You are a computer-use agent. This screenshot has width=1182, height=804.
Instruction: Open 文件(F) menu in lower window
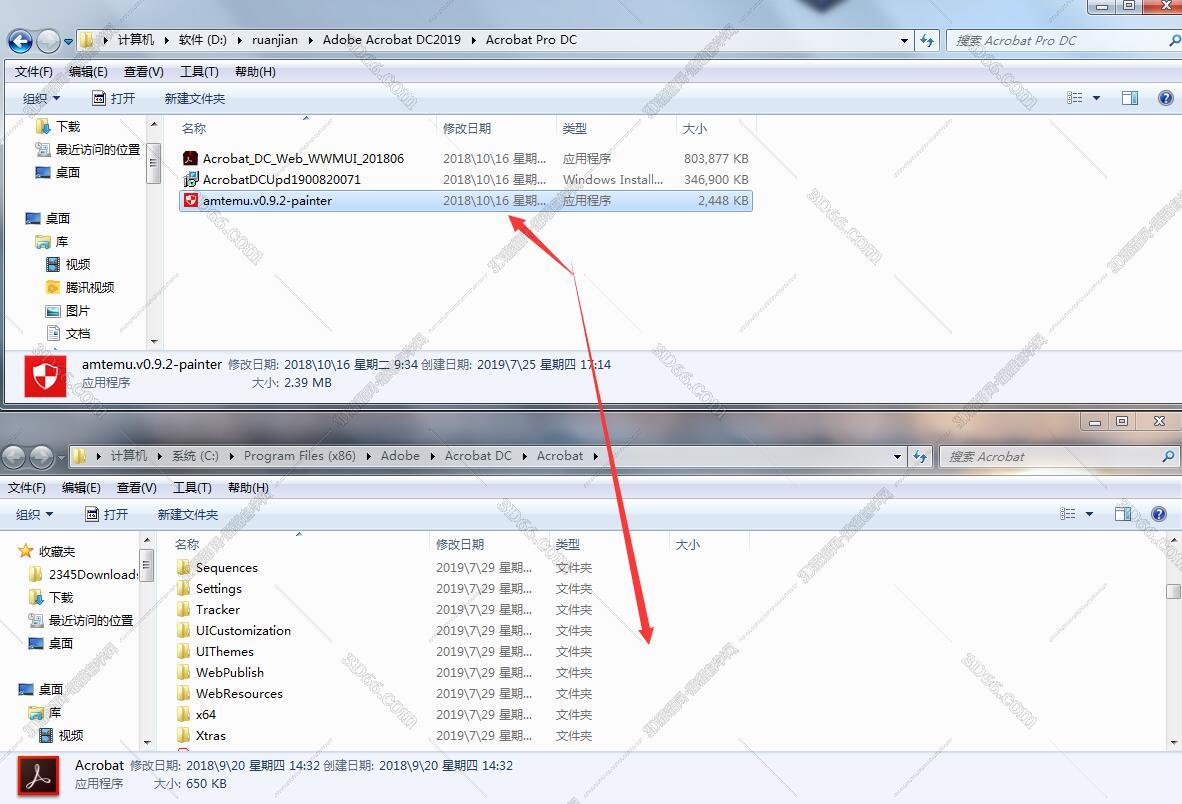[x=26, y=488]
